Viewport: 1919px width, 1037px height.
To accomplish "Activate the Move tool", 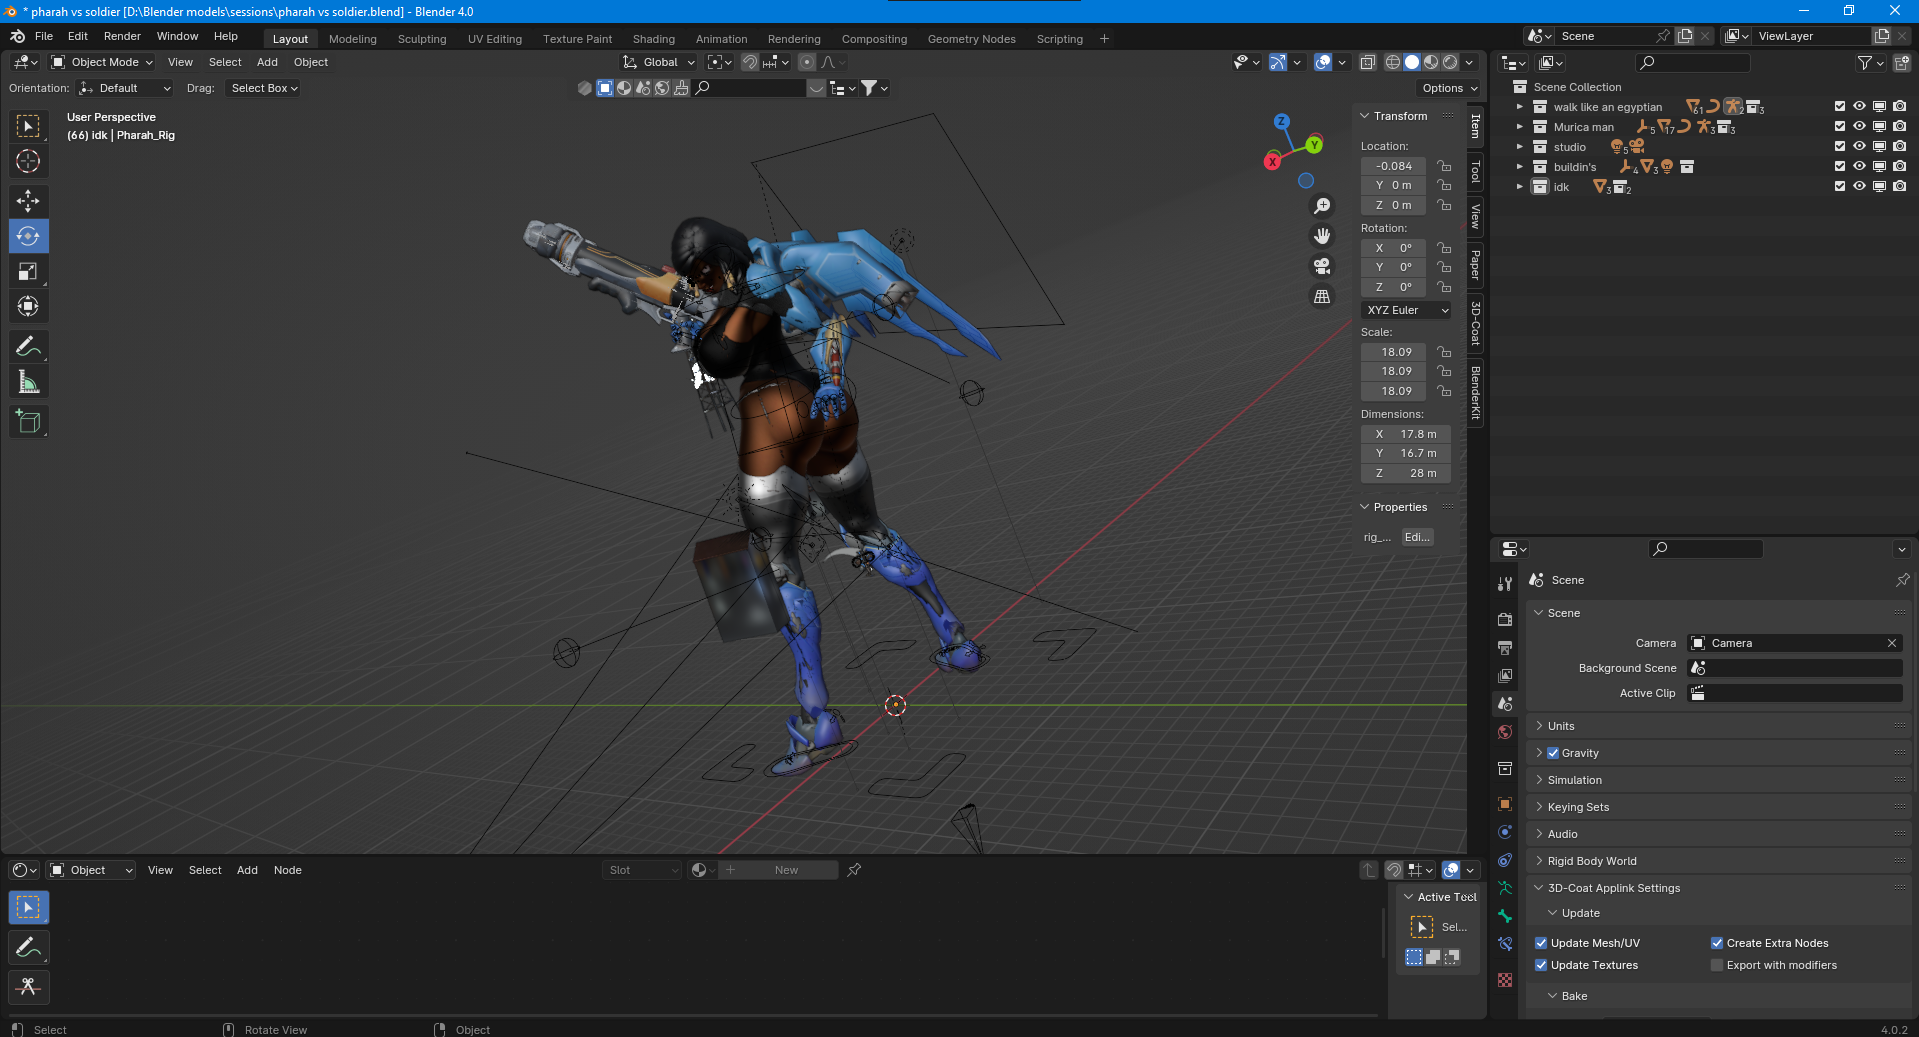I will [x=28, y=201].
